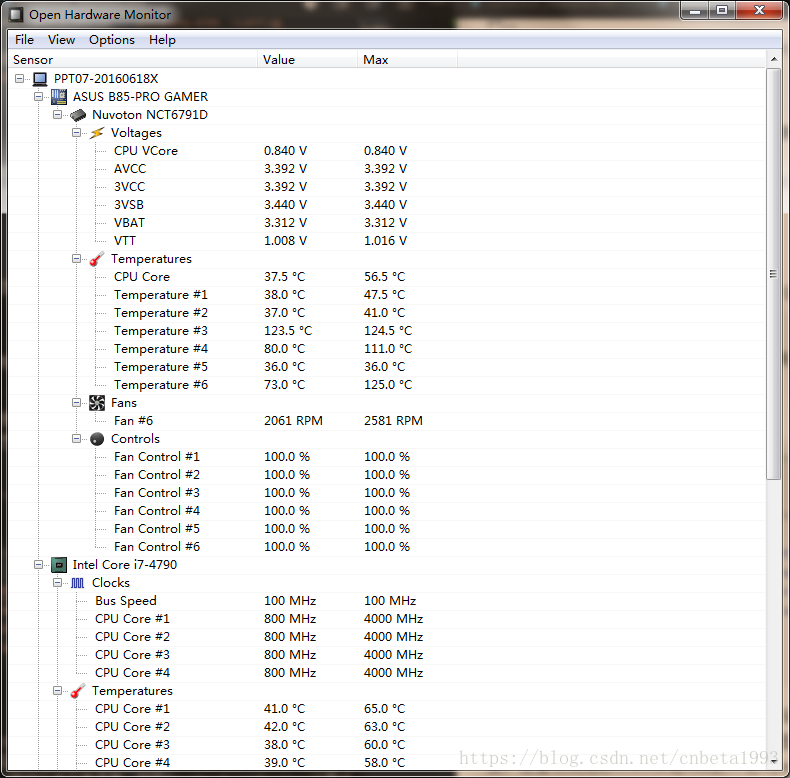790x778 pixels.
Task: Open the Options menu
Action: click(112, 40)
